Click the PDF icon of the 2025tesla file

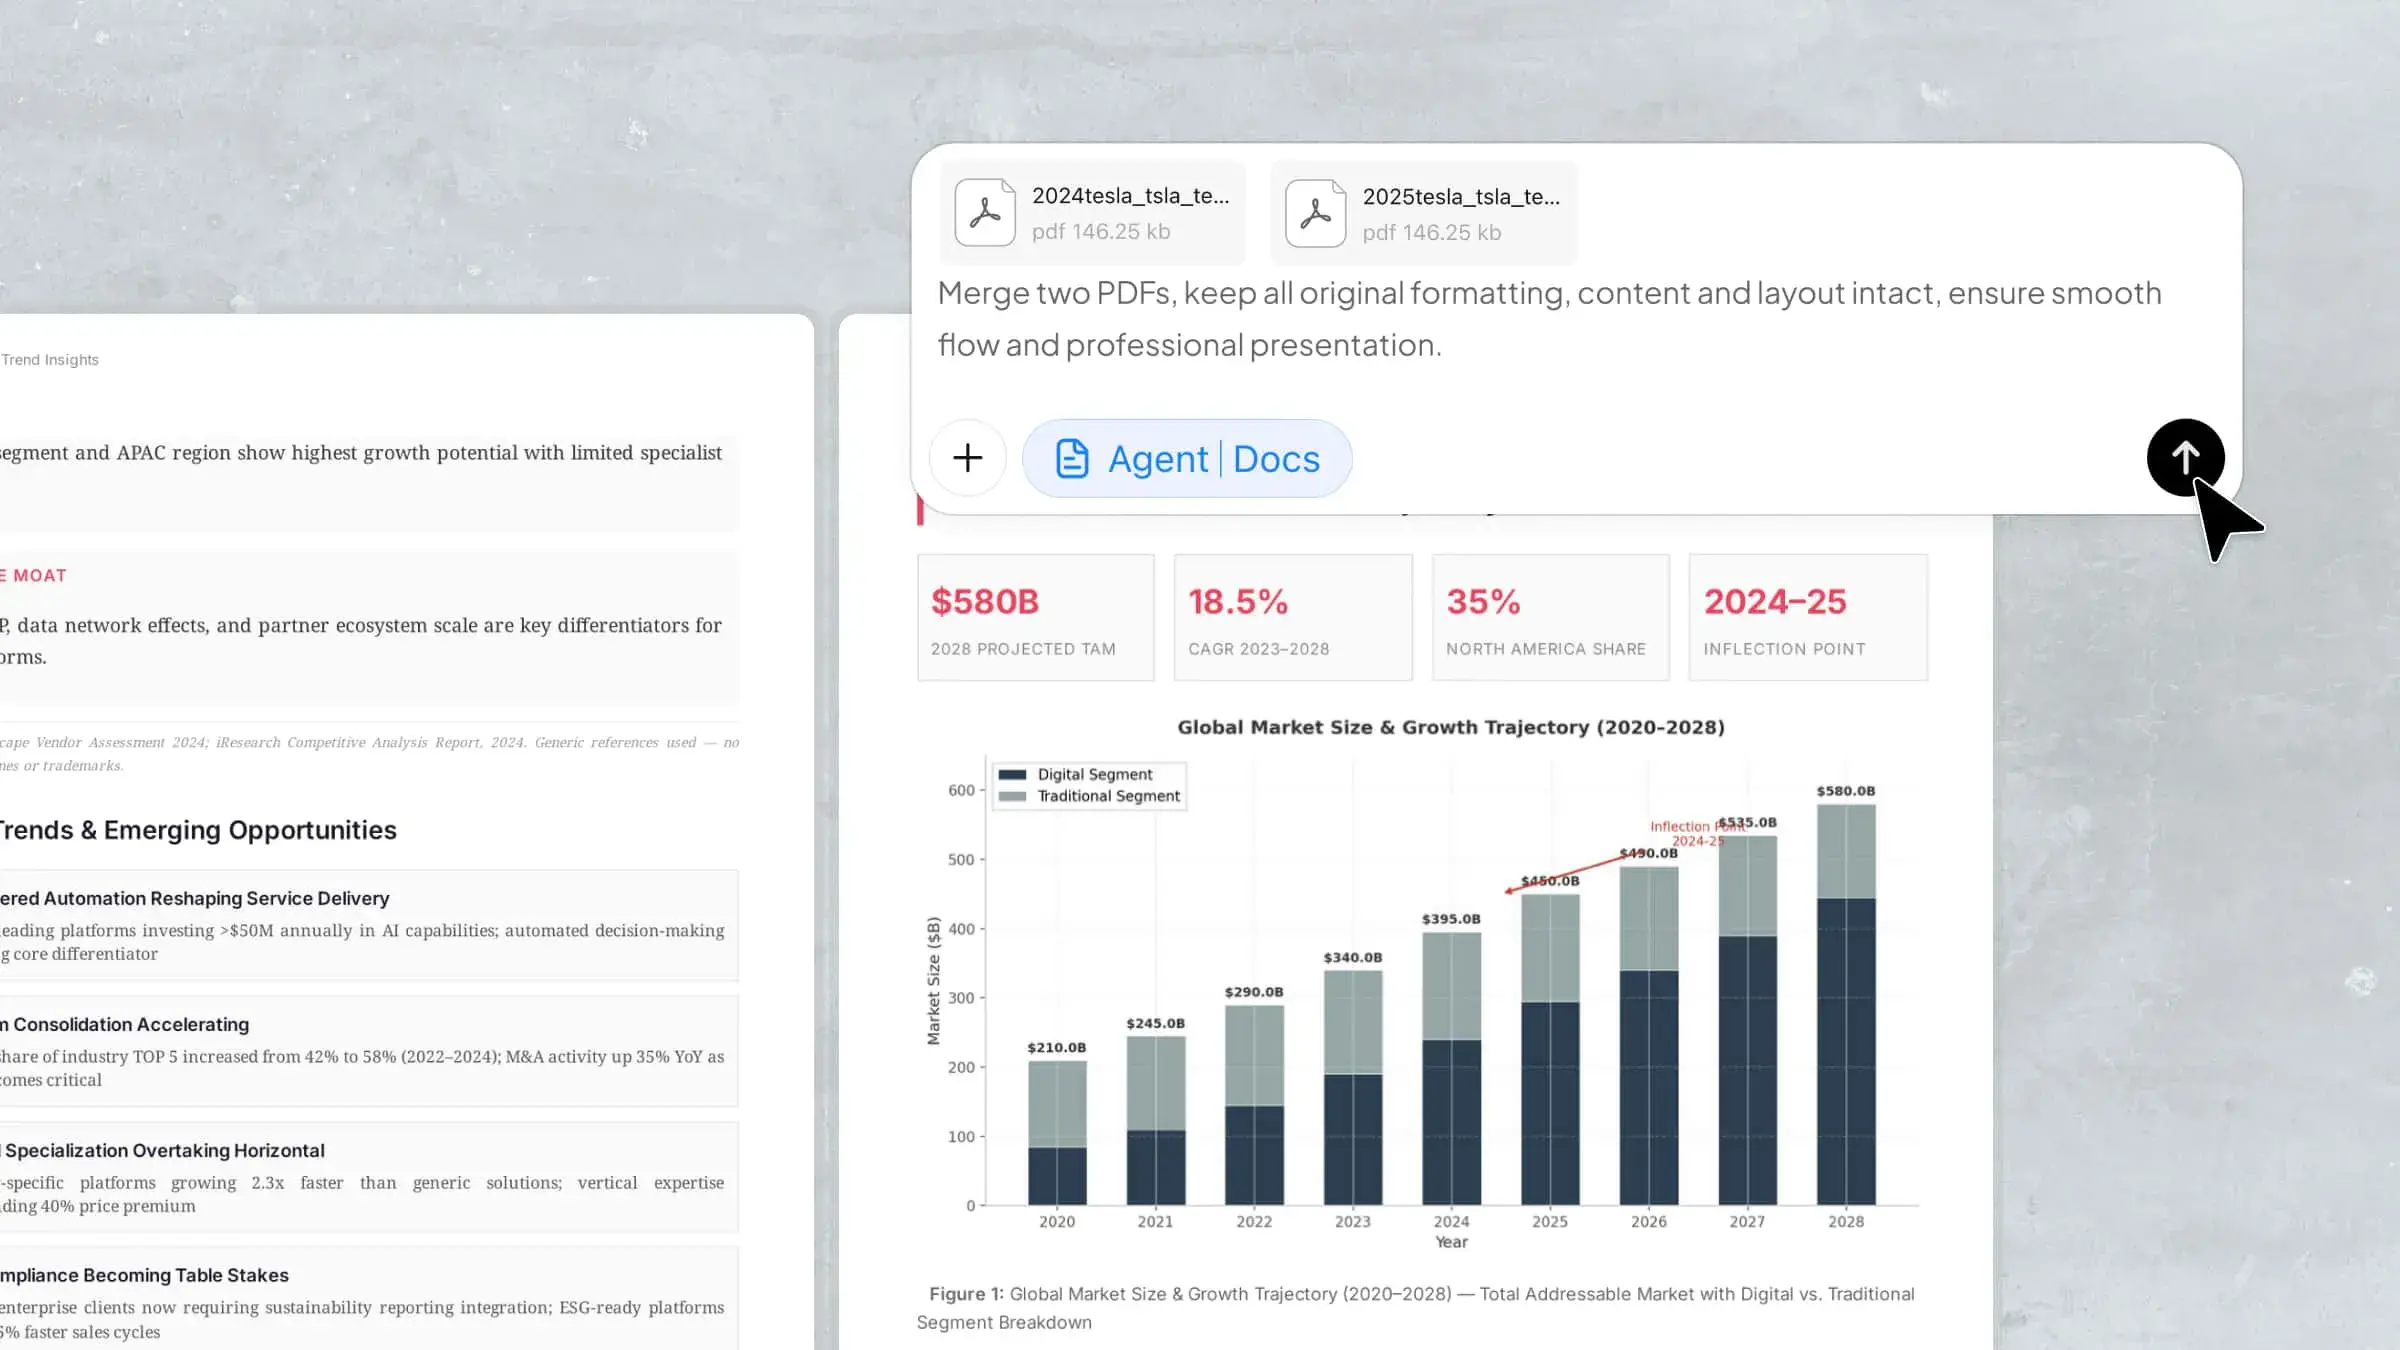point(1315,213)
